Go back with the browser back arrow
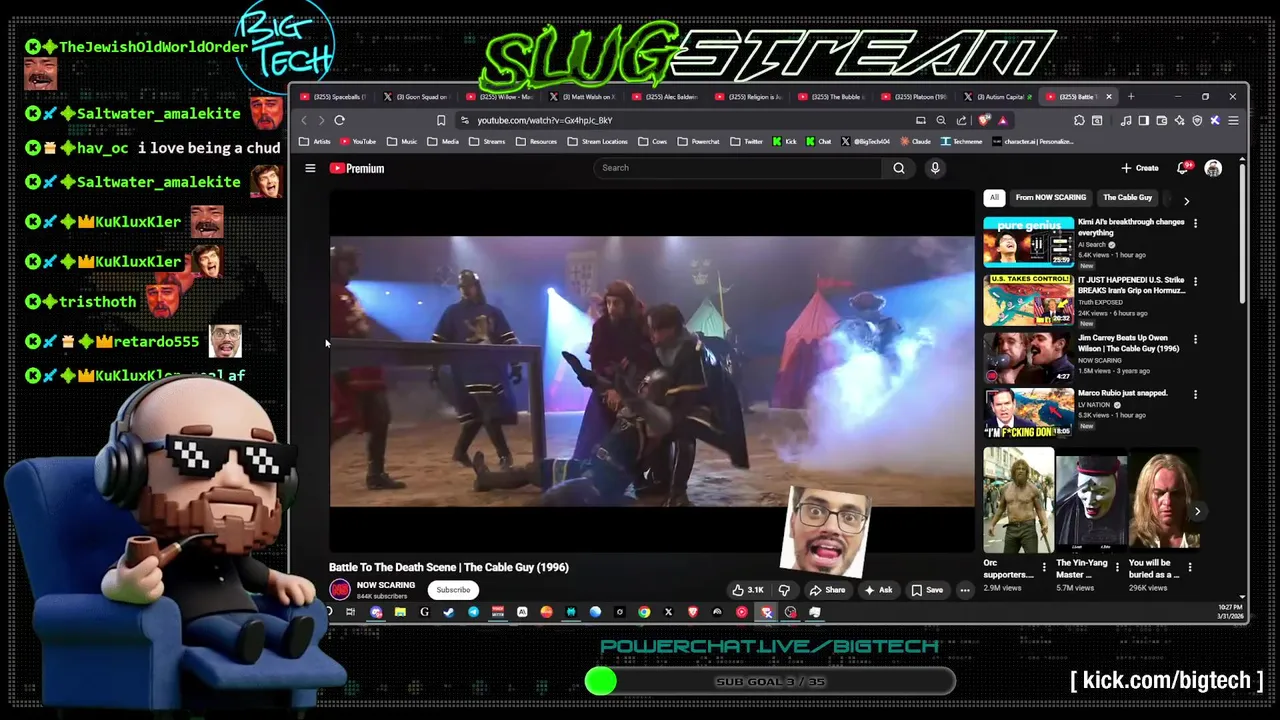The width and height of the screenshot is (1280, 720). (x=305, y=120)
